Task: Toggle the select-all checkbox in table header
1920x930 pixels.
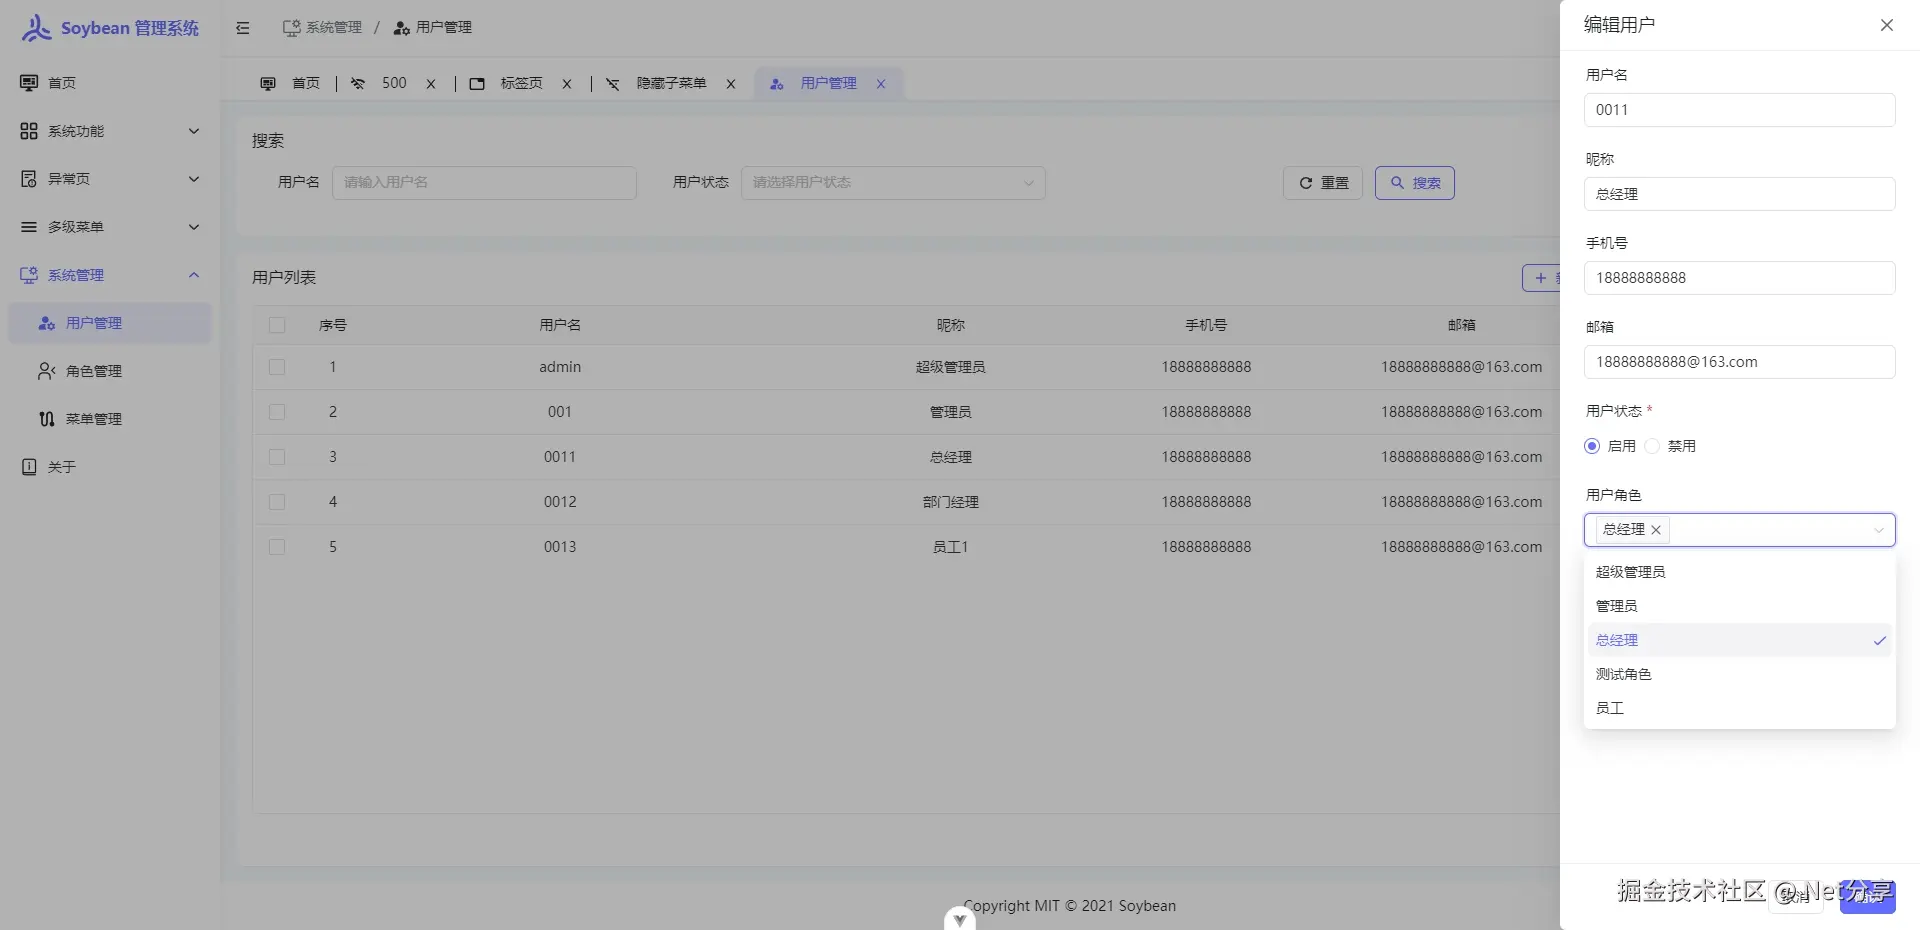Action: [277, 325]
